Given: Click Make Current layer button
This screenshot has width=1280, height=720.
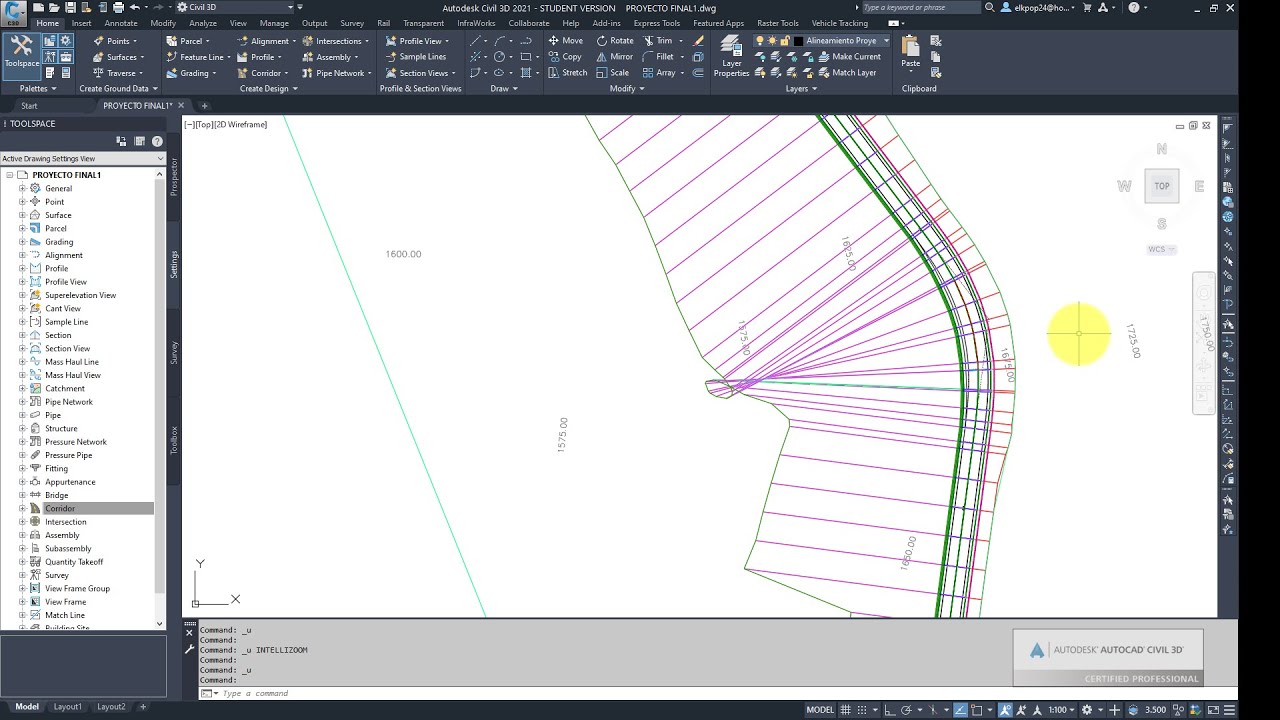Looking at the screenshot, I should click(x=847, y=57).
